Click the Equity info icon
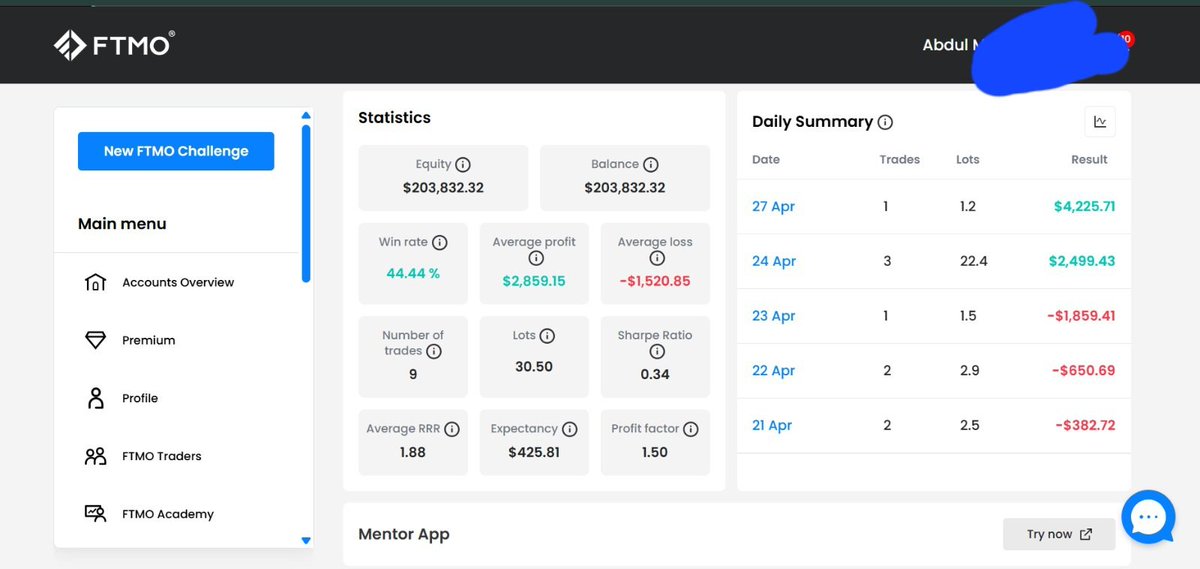 pyautogui.click(x=463, y=164)
